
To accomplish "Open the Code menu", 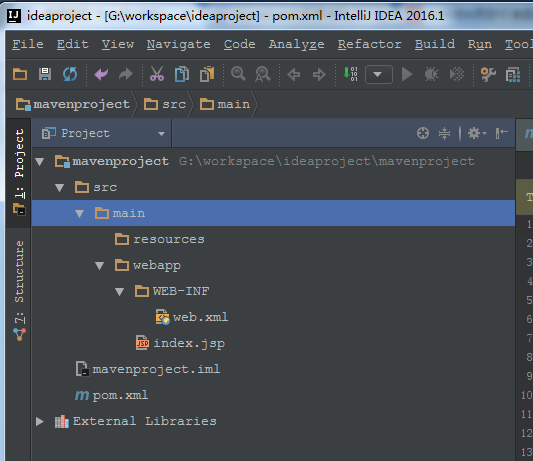I will [x=240, y=44].
